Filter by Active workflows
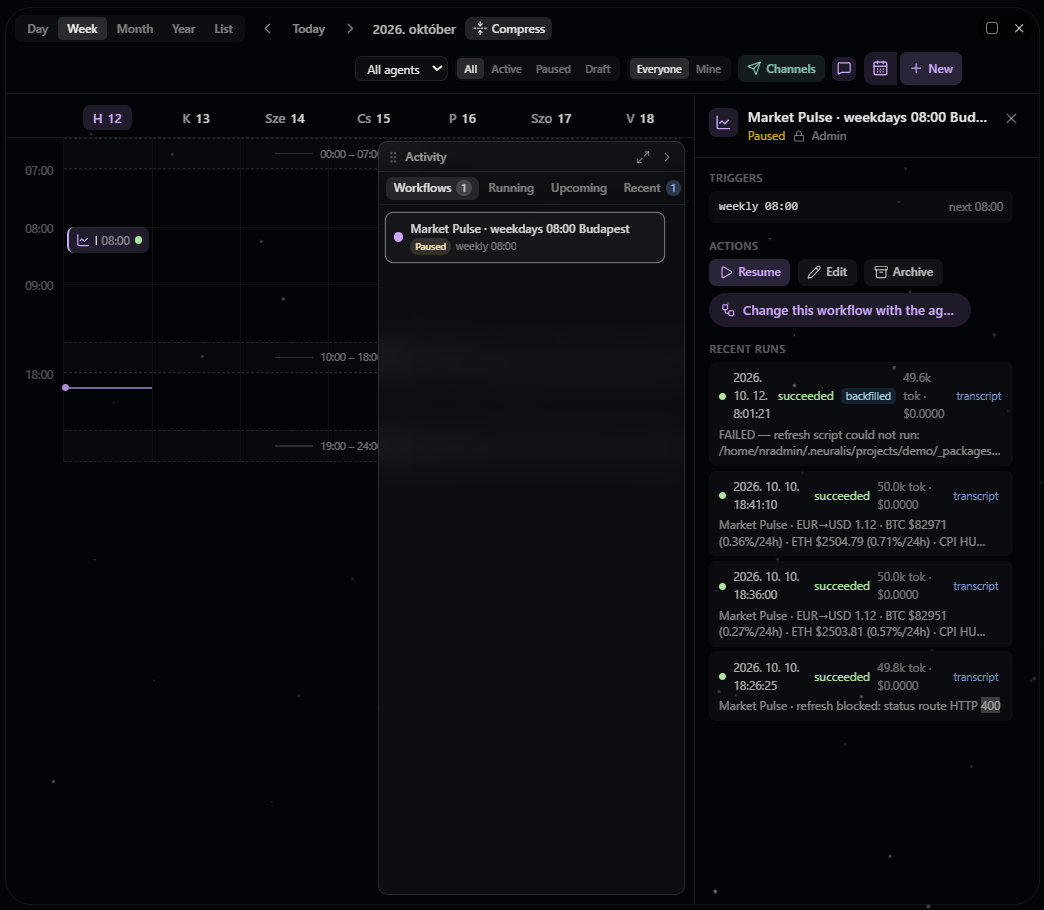 (x=506, y=69)
